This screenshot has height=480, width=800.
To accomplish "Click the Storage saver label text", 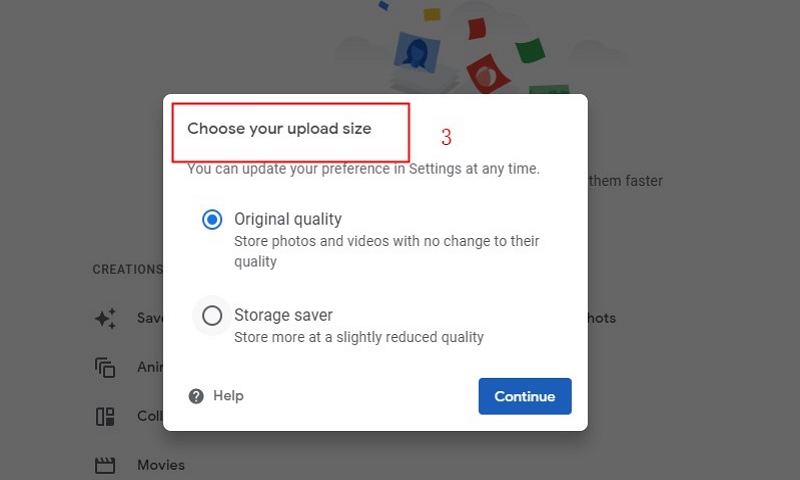I will (283, 315).
